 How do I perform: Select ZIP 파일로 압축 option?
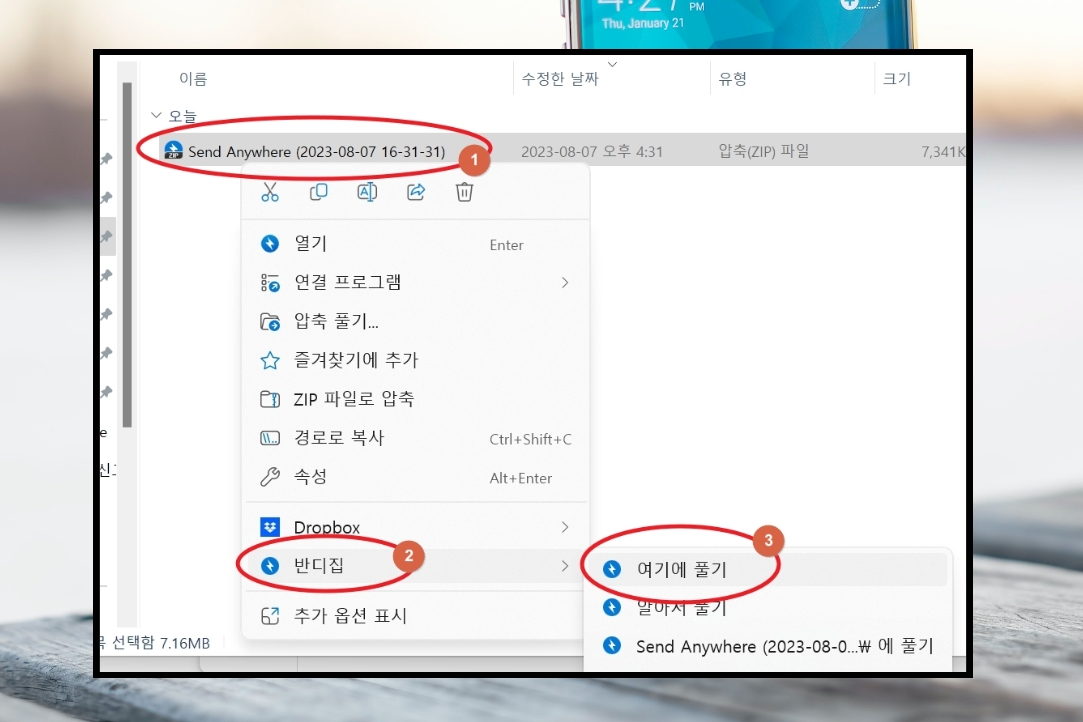coord(416,399)
